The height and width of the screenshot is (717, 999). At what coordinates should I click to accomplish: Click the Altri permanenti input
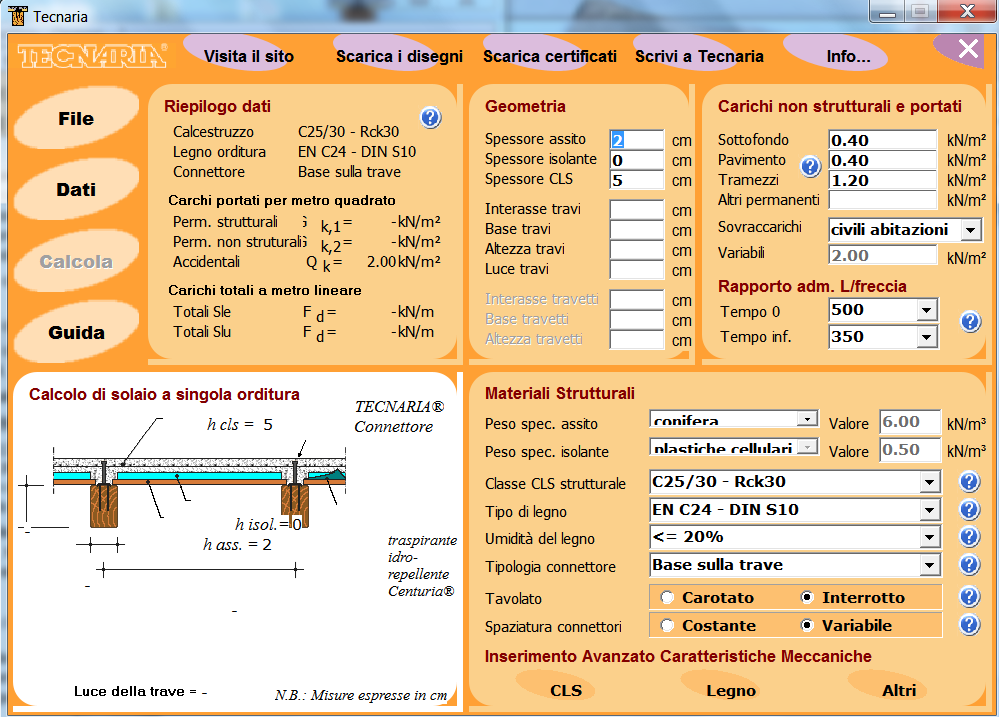[883, 199]
